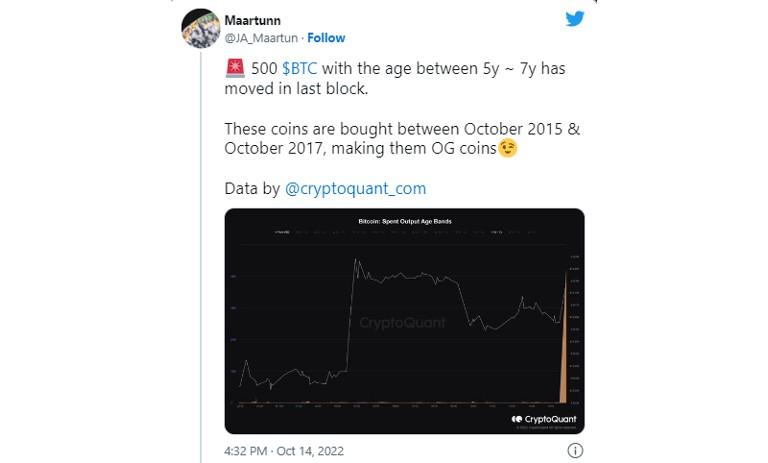
Task: Open Maartunn's profile avatar
Action: 200,28
